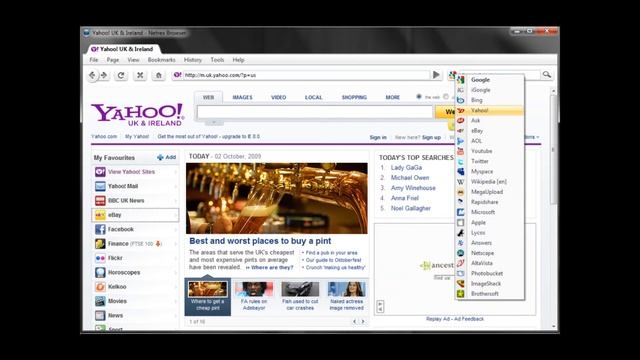Add a favourite with the Add button
The image size is (640, 360).
167,157
